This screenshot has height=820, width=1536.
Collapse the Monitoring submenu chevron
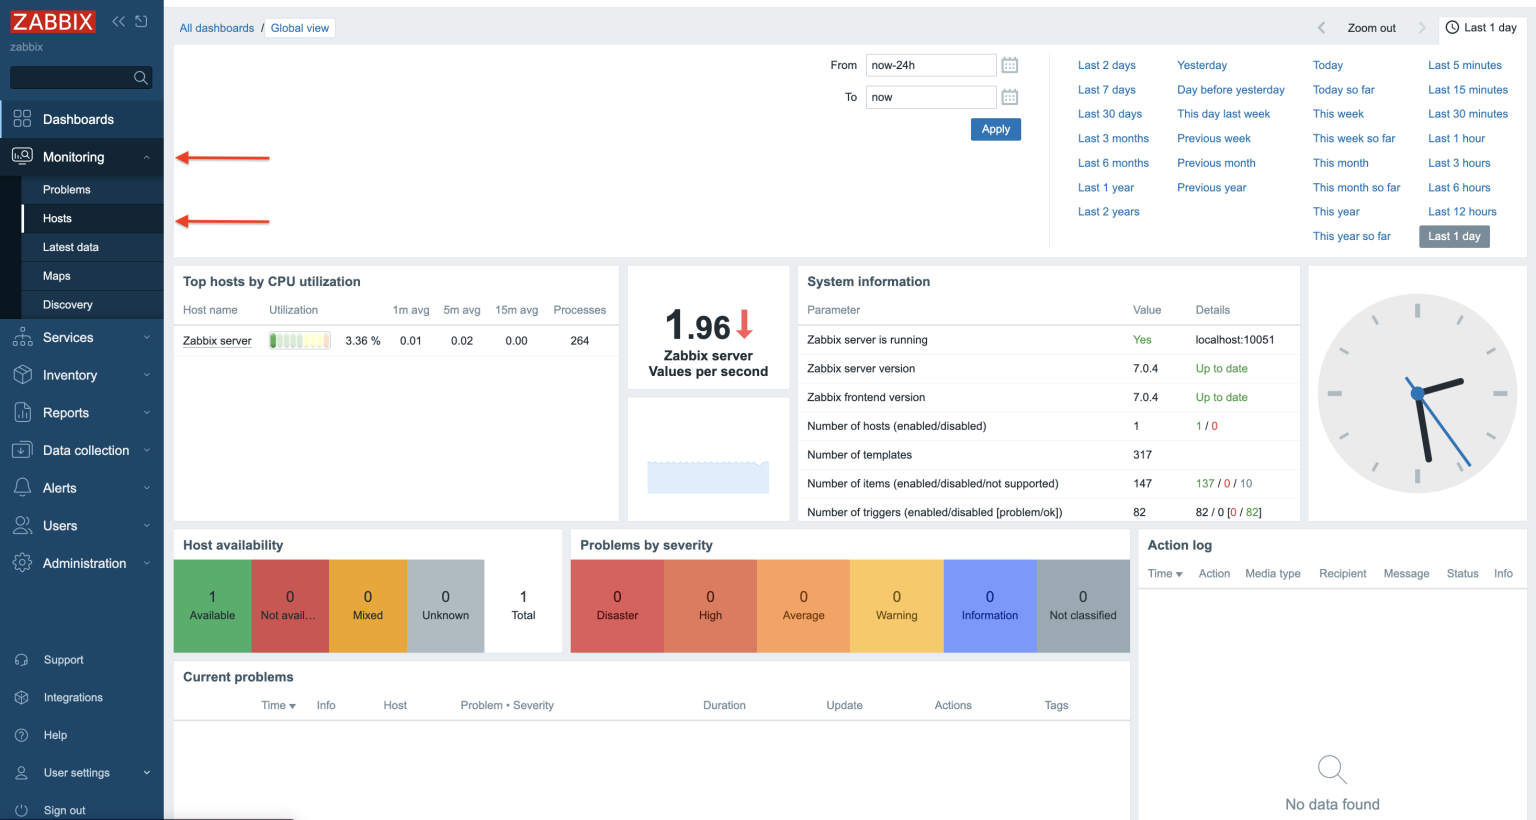(x=146, y=157)
